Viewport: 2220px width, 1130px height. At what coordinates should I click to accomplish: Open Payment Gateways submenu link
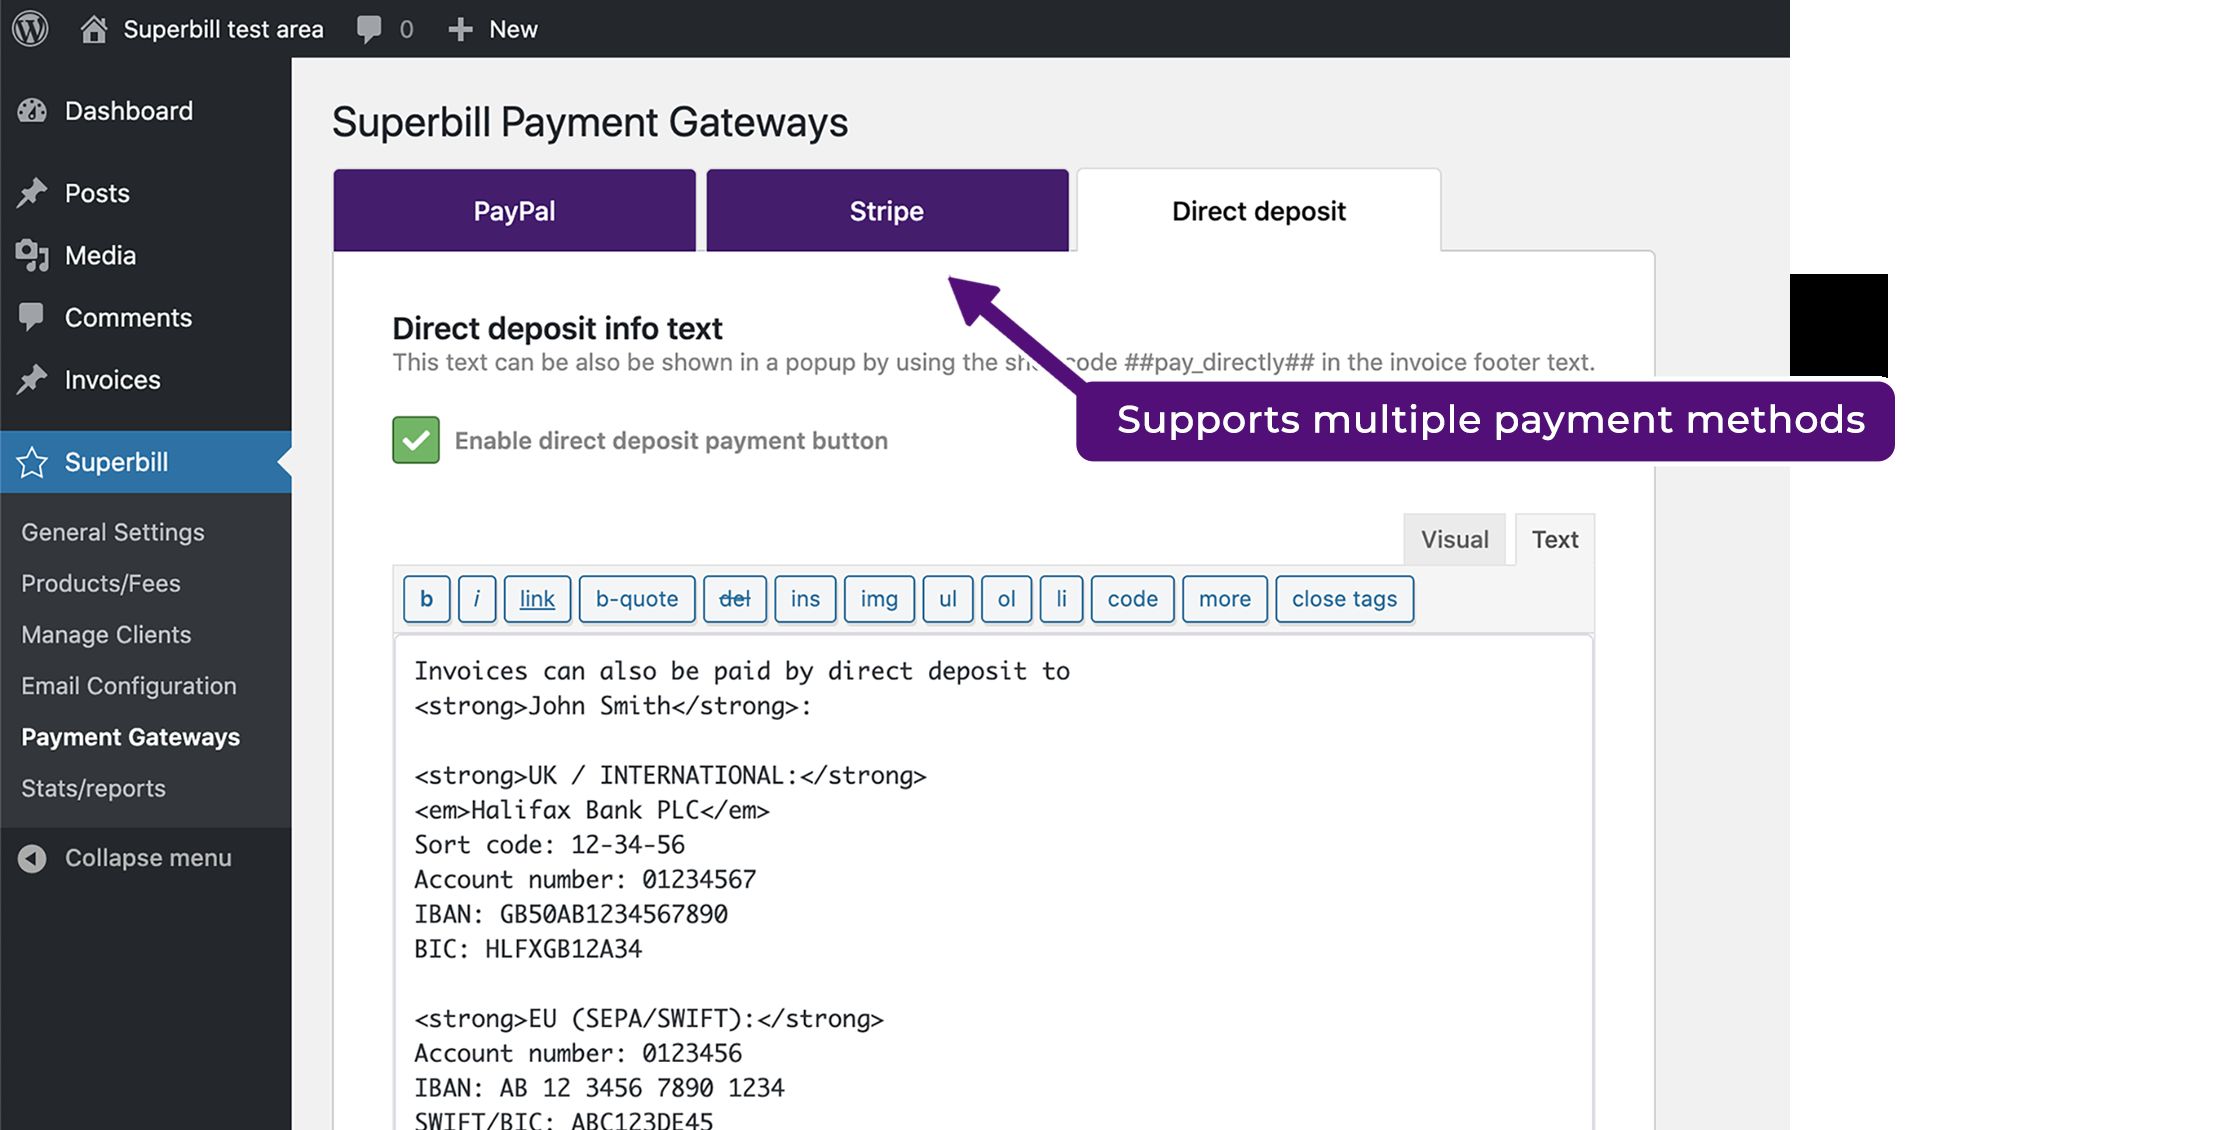click(x=131, y=737)
